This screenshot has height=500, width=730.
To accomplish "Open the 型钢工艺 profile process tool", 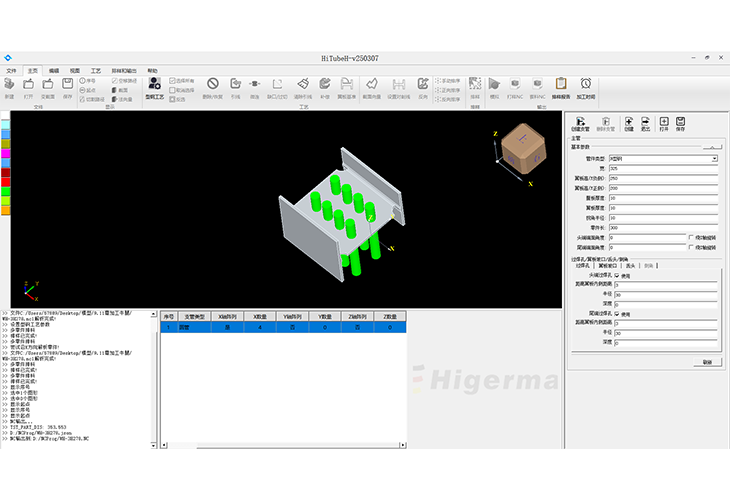I will click(152, 88).
